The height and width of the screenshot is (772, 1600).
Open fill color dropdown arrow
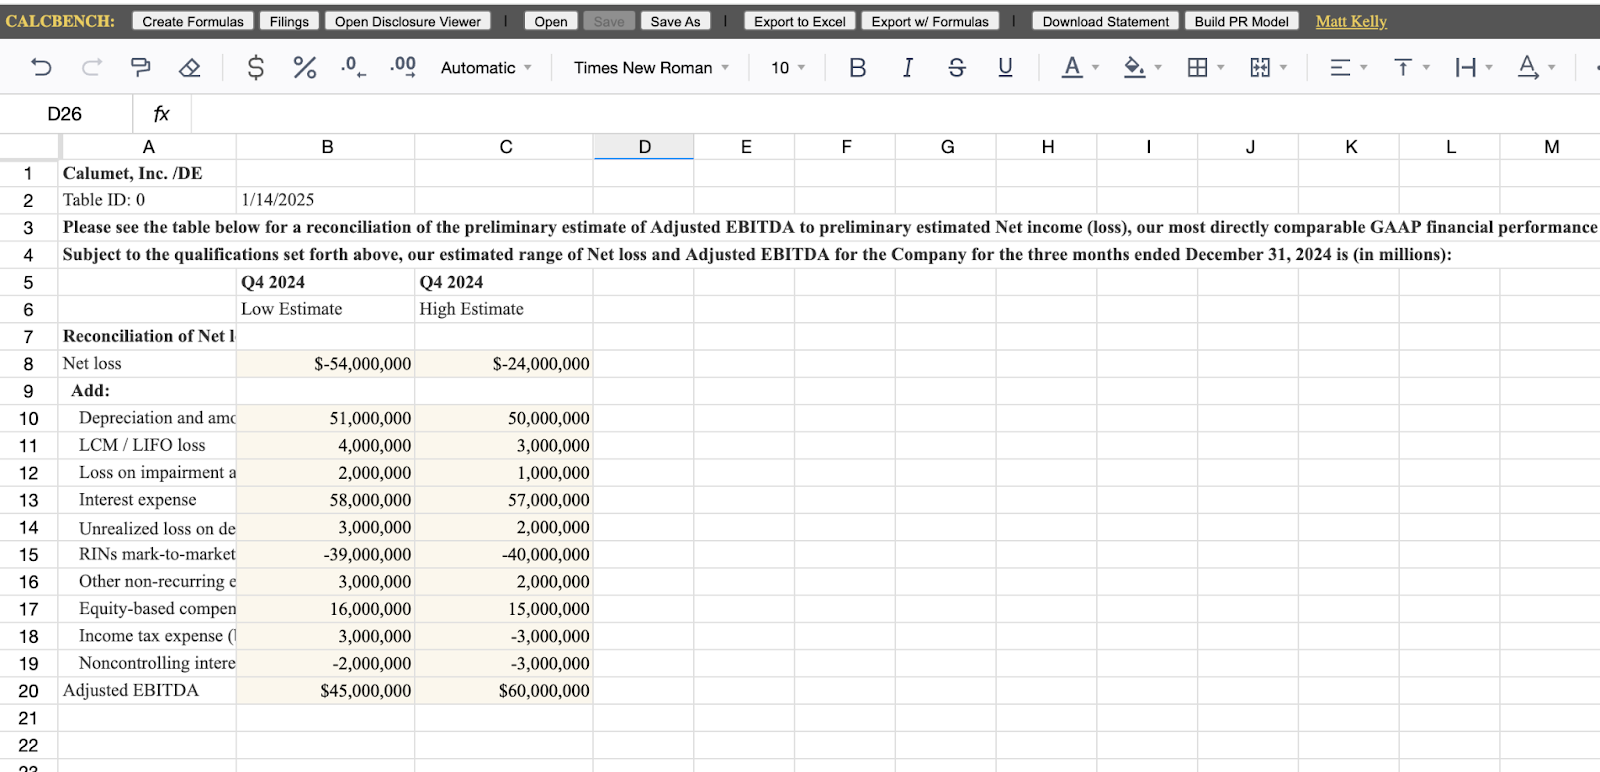[1158, 67]
